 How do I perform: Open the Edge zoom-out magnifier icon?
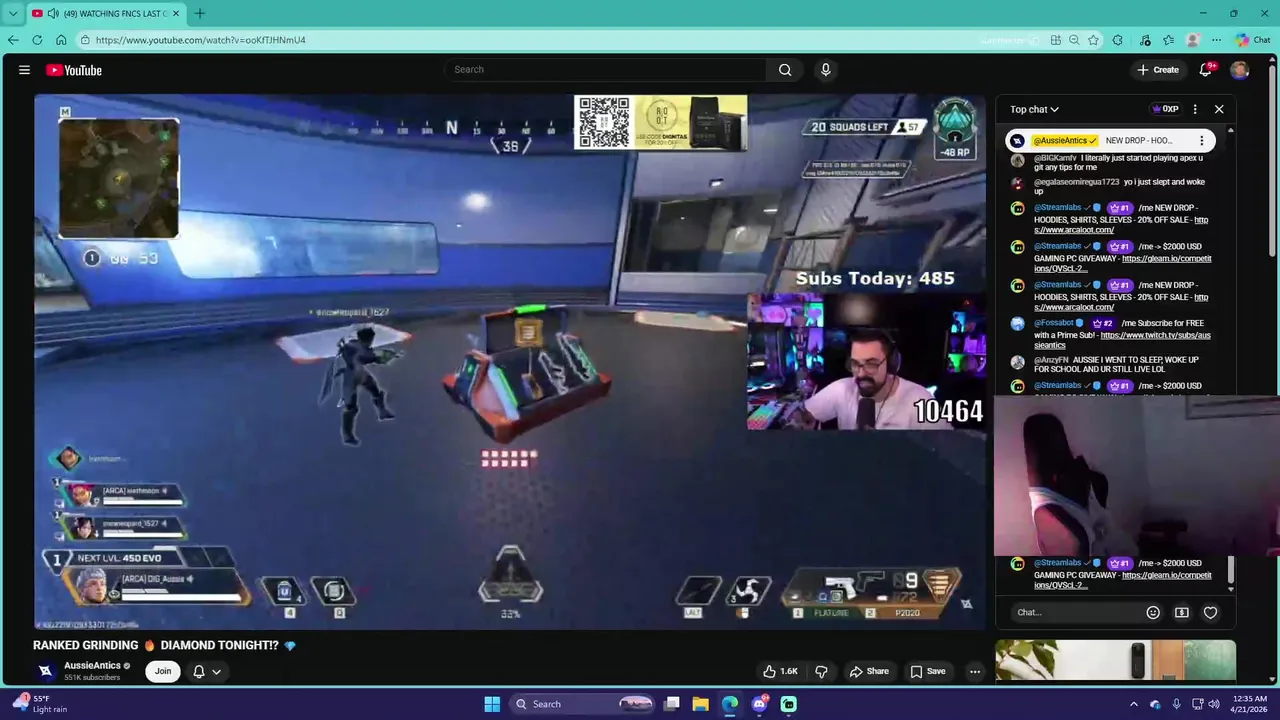tap(1074, 40)
